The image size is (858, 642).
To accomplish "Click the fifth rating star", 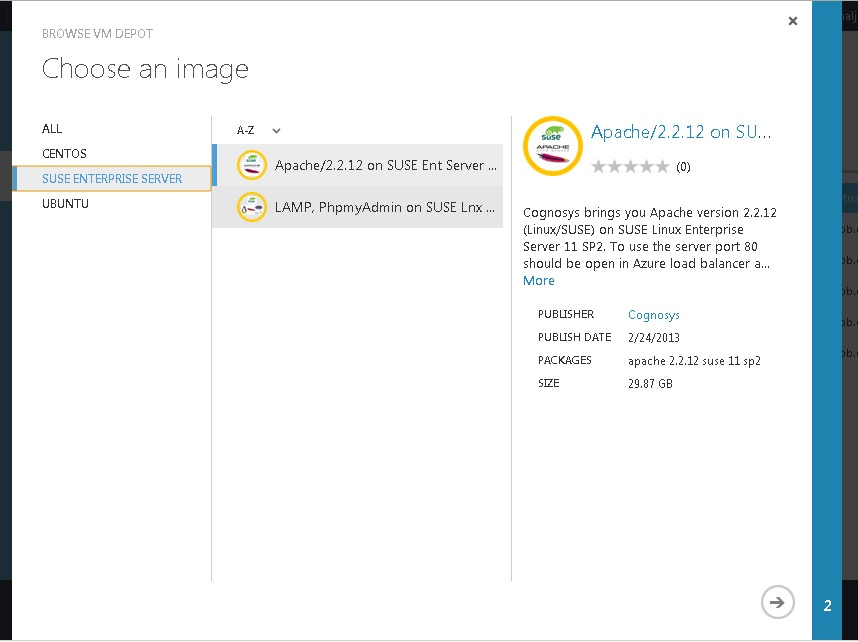I will 663,166.
